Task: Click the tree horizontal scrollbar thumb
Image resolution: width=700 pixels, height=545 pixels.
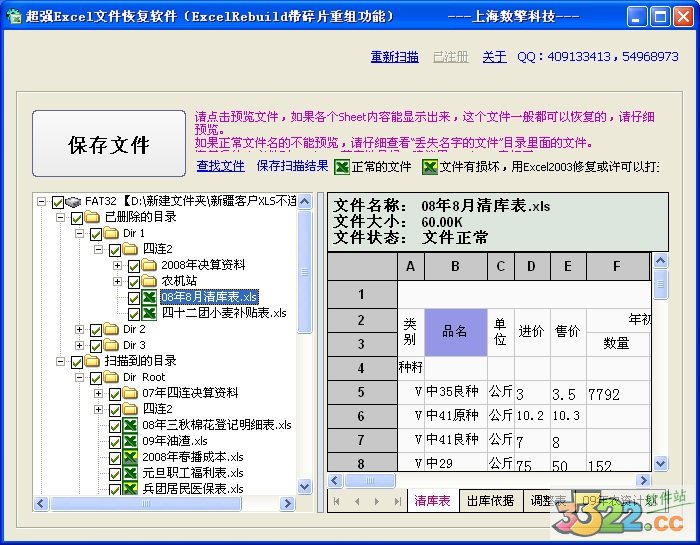Action: (x=146, y=504)
